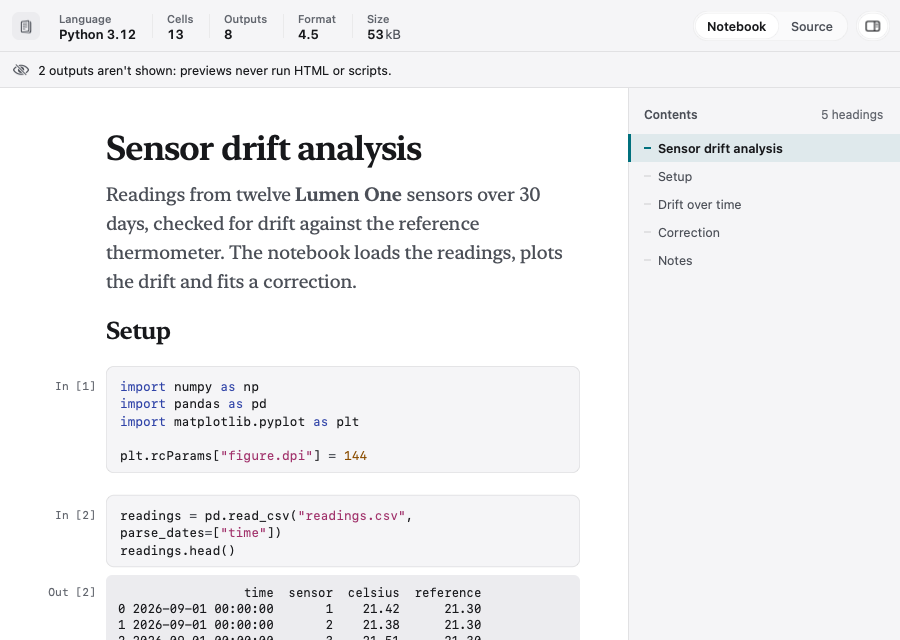Toggle the sidebar panel icon

coord(872,26)
